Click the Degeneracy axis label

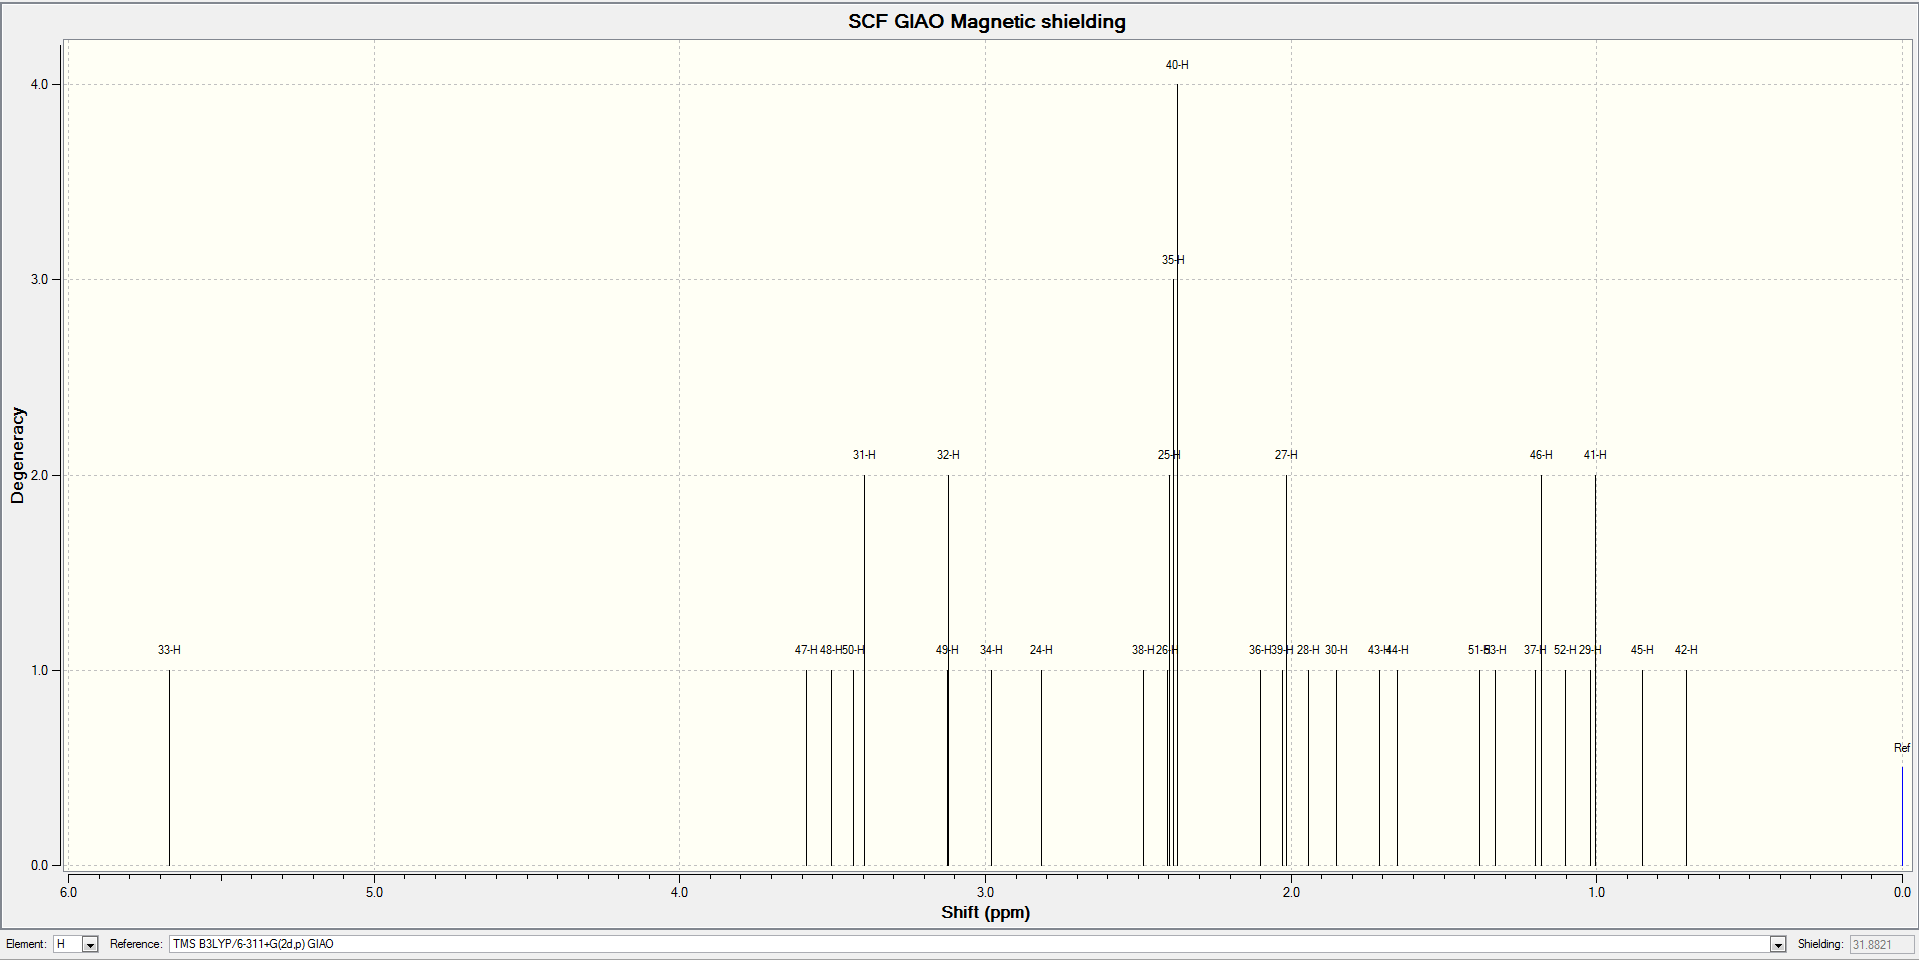[17, 455]
